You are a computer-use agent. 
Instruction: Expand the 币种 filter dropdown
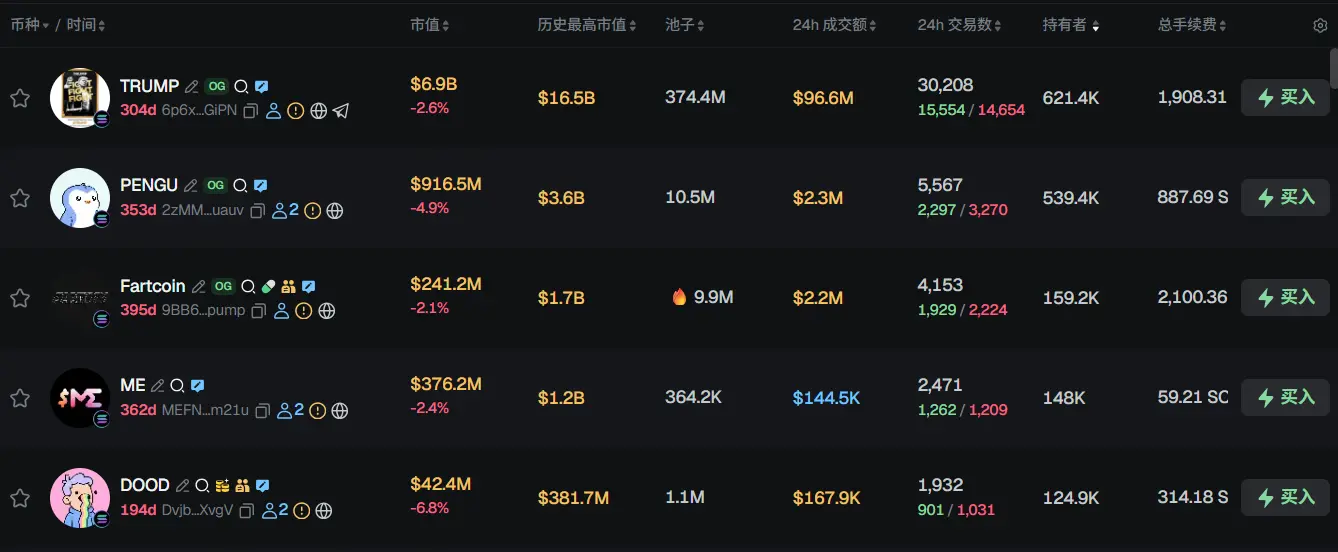[30, 25]
